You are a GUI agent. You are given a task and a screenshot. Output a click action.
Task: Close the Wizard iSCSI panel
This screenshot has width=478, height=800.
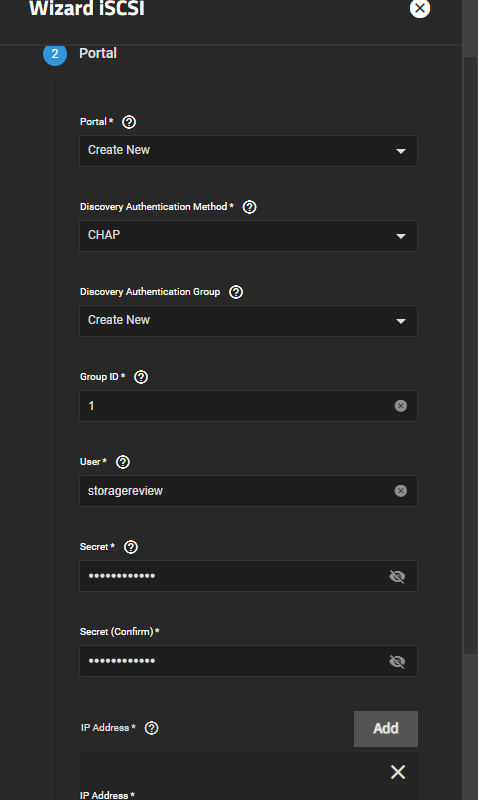pos(420,8)
